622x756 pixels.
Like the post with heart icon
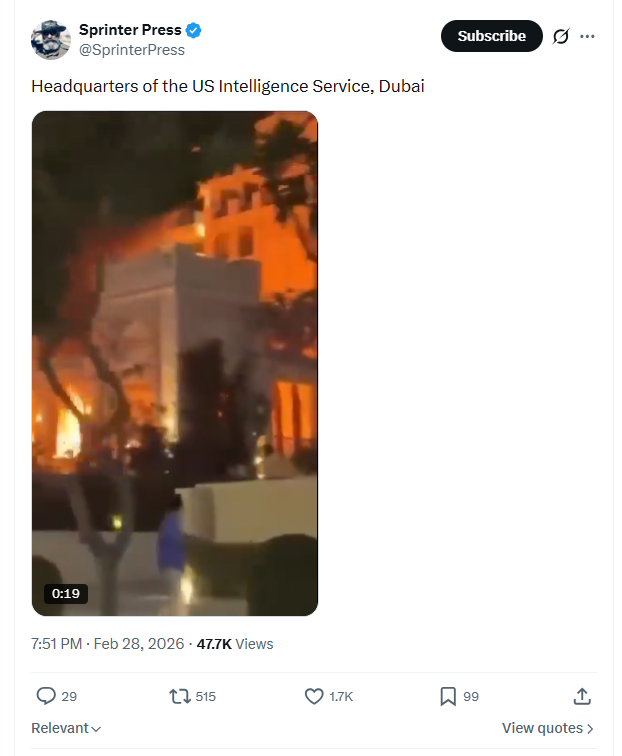click(314, 696)
